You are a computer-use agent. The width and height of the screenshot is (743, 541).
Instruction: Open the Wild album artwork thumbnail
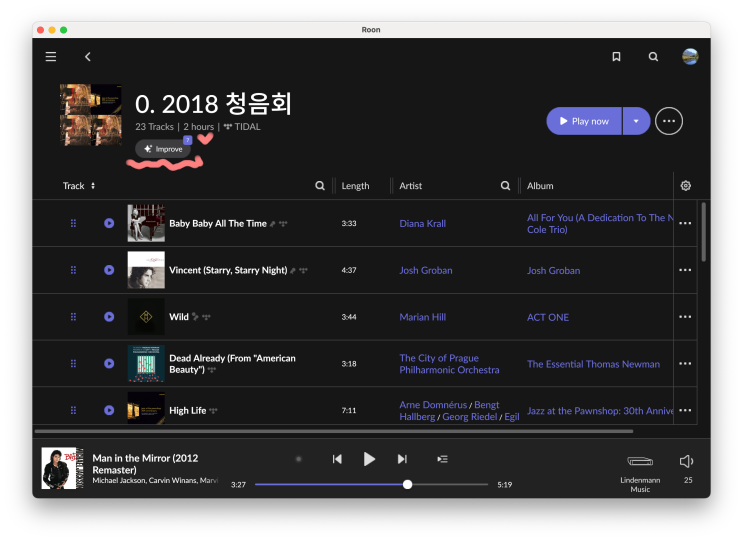pos(146,316)
